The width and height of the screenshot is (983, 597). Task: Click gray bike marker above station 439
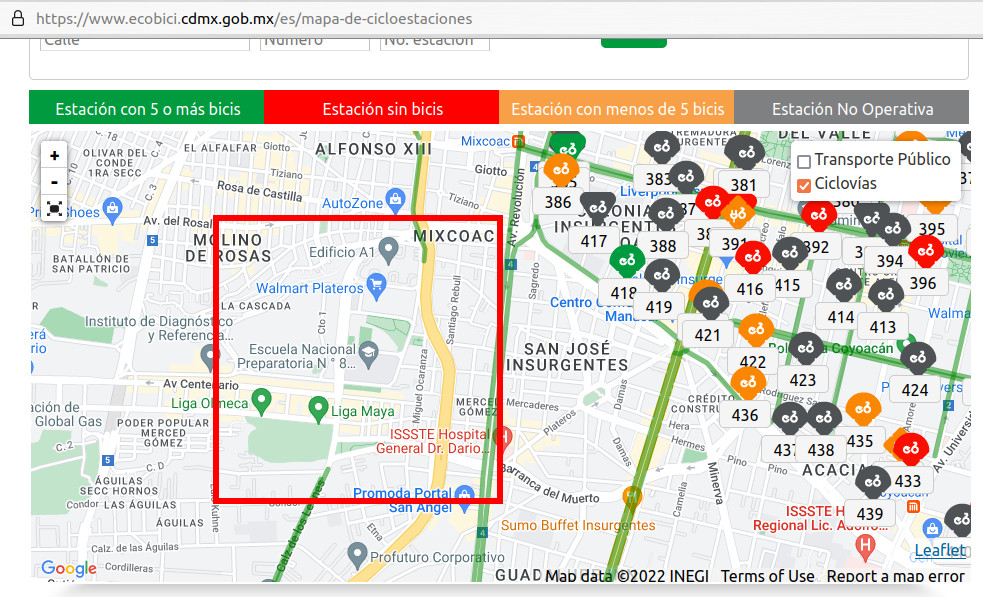[x=873, y=483]
